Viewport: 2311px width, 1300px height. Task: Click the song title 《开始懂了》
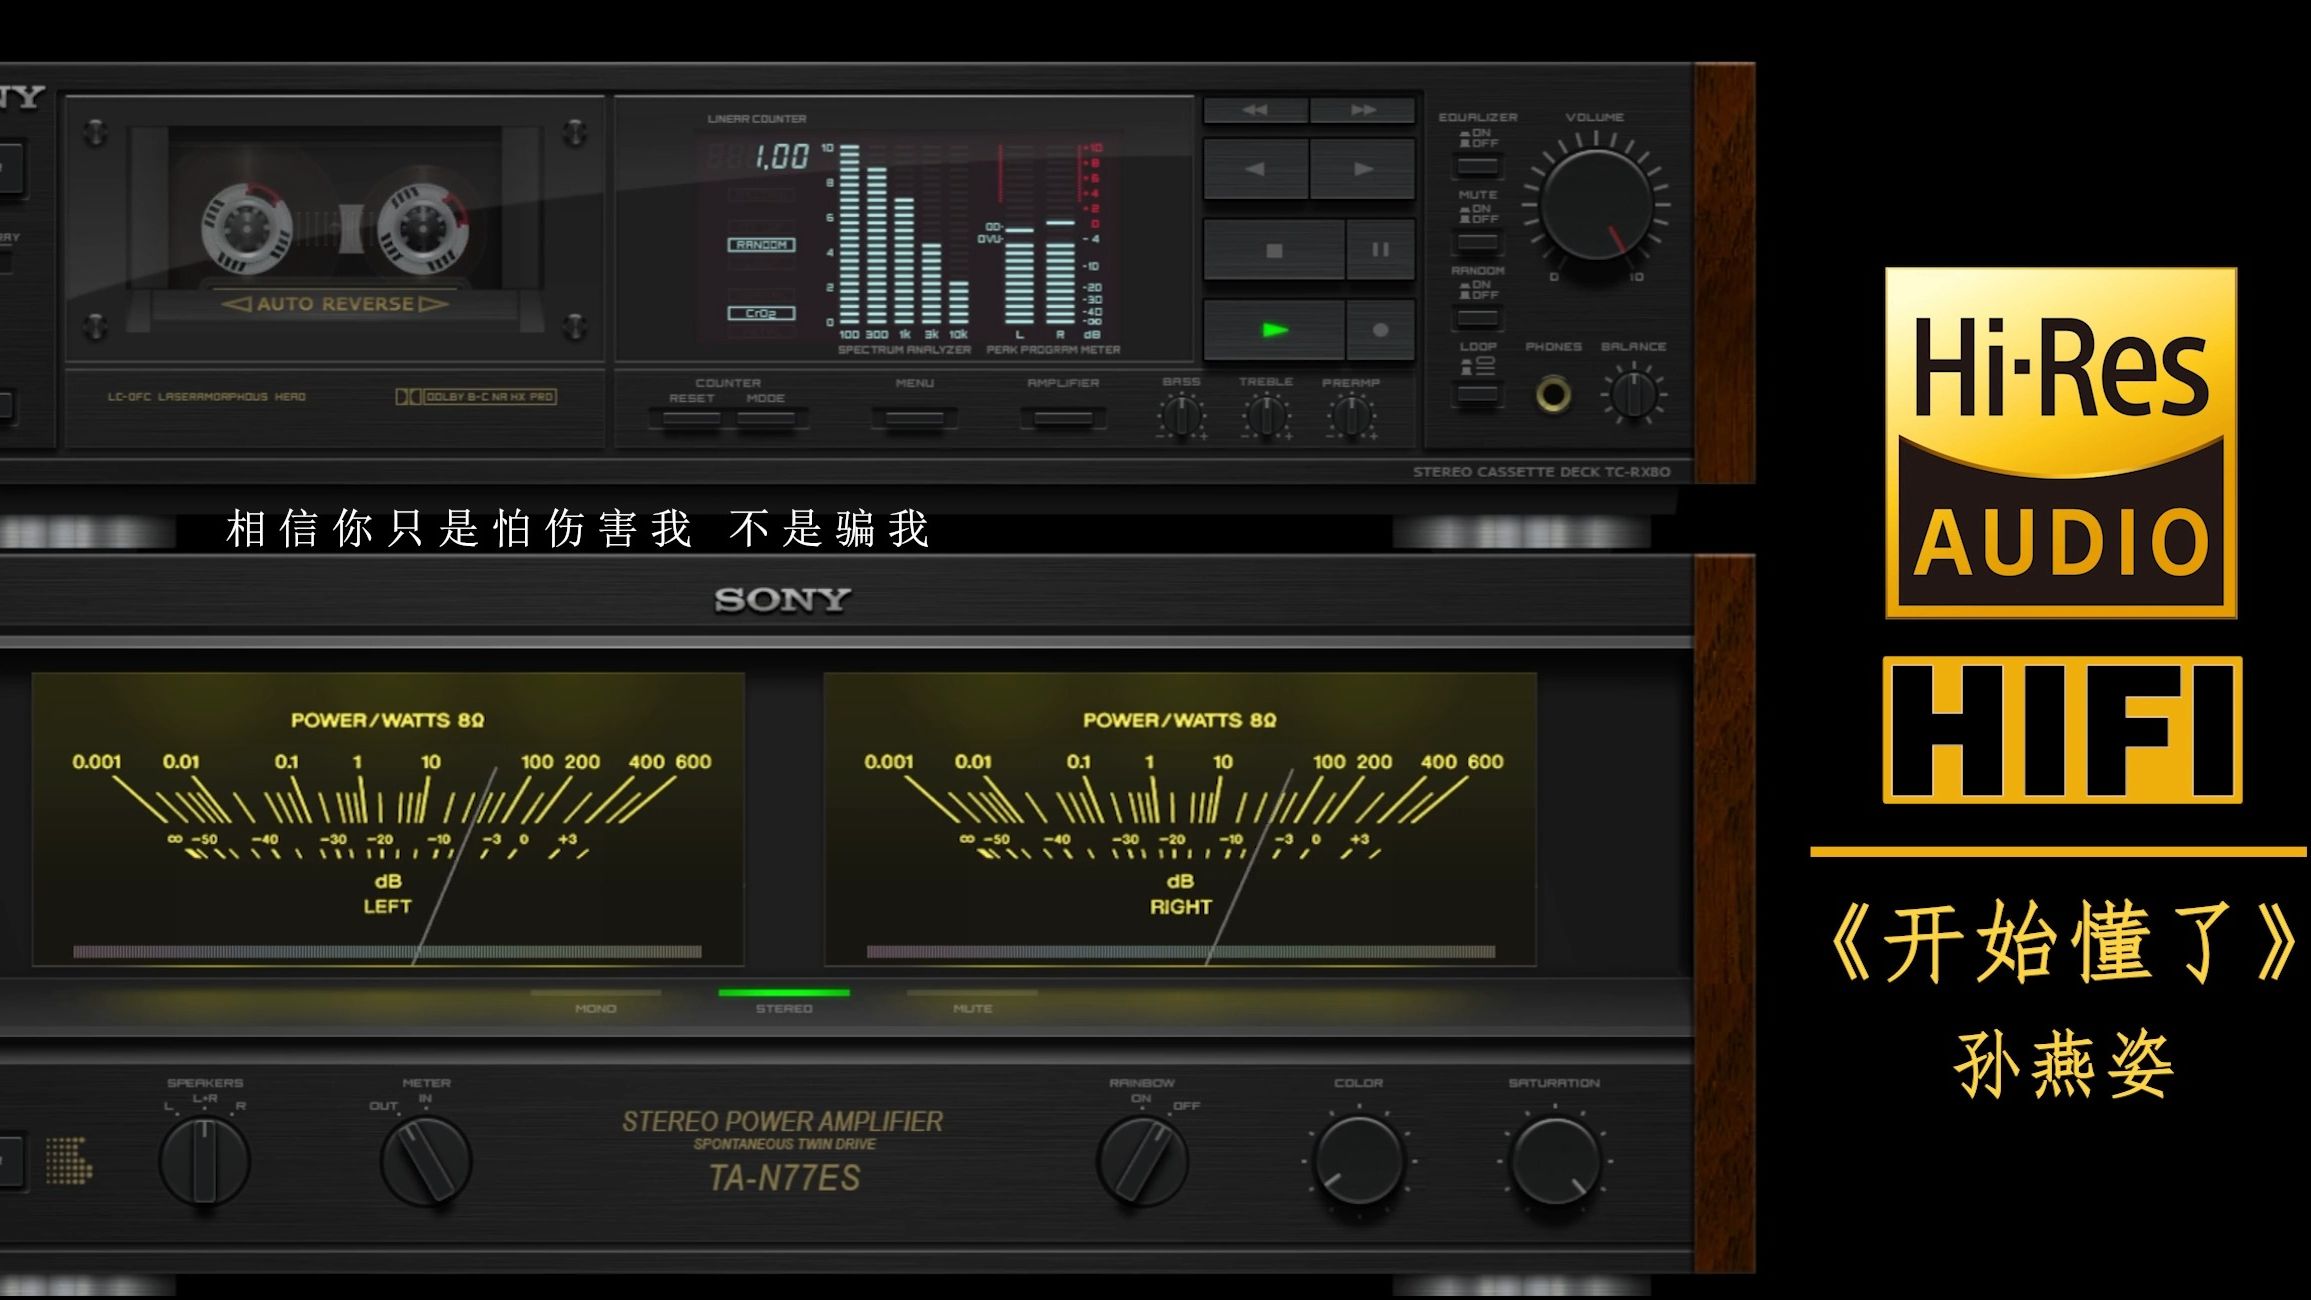2064,942
